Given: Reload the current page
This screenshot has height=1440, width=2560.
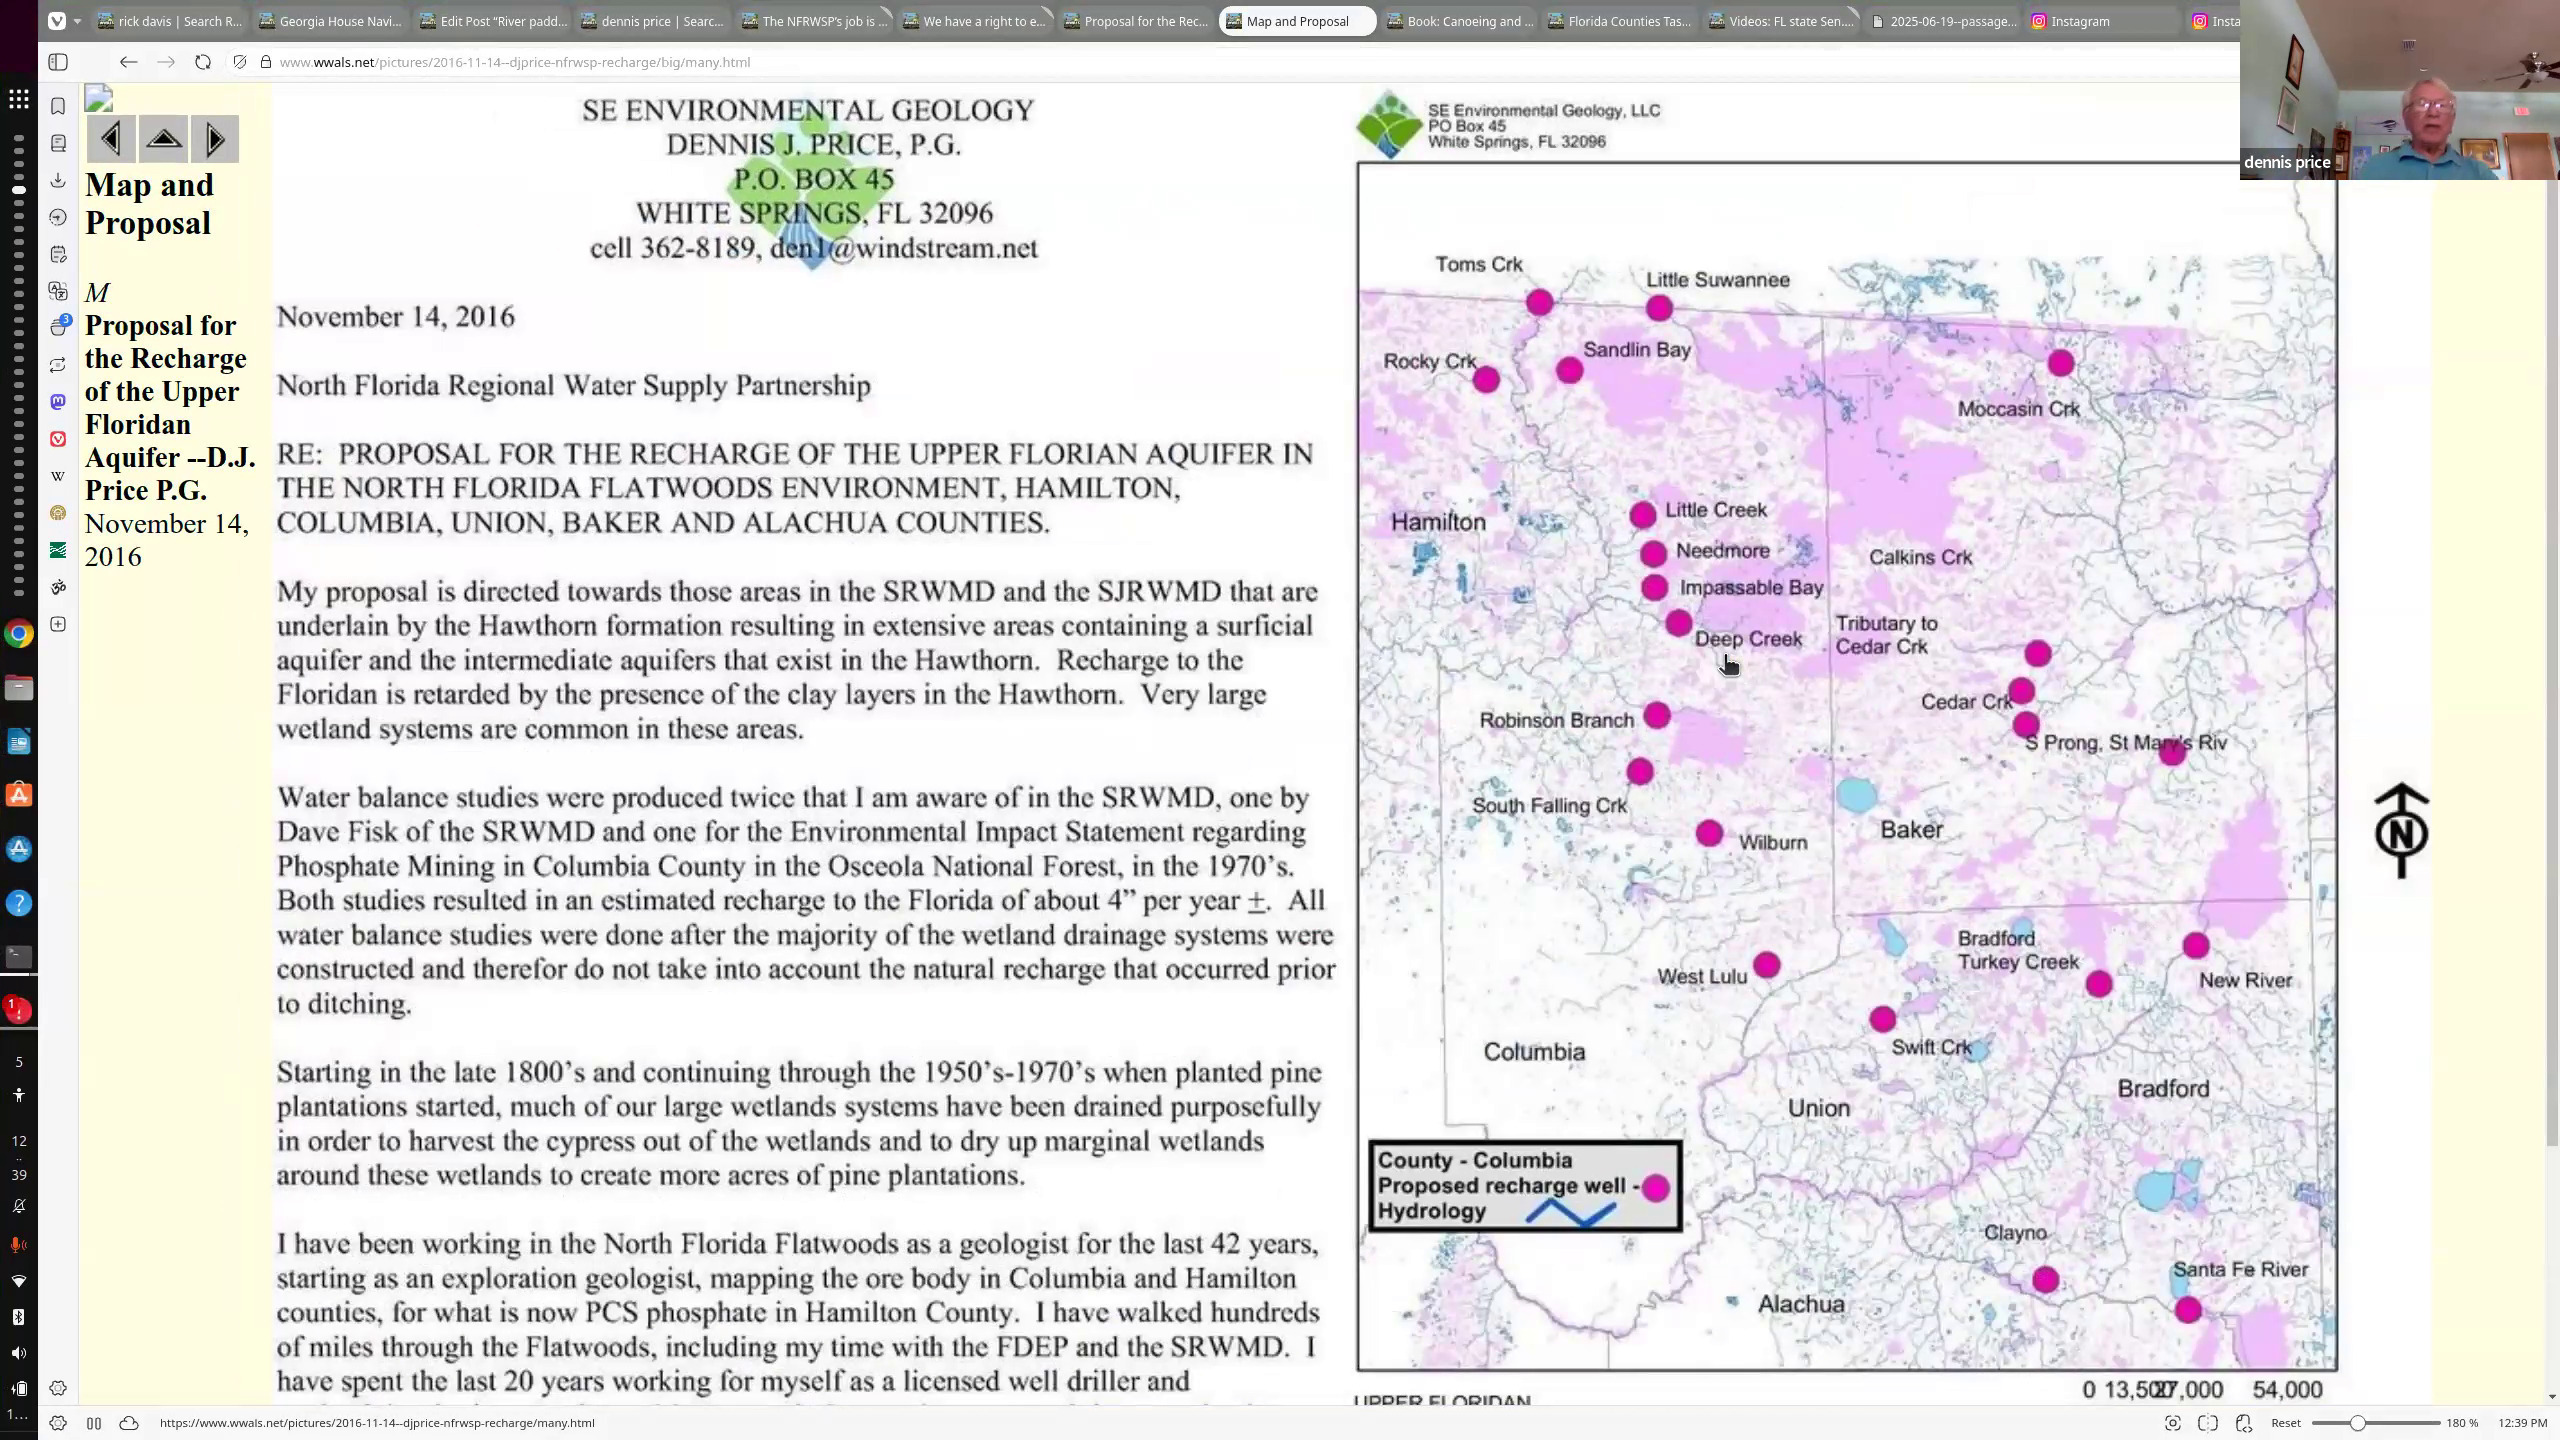Looking at the screenshot, I should (x=203, y=62).
